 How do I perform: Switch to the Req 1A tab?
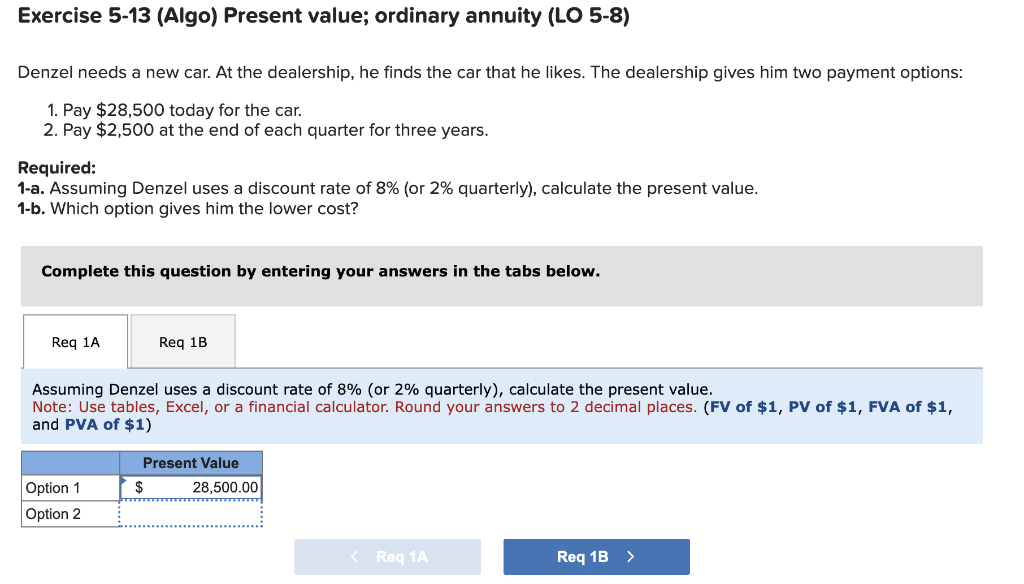(x=75, y=341)
